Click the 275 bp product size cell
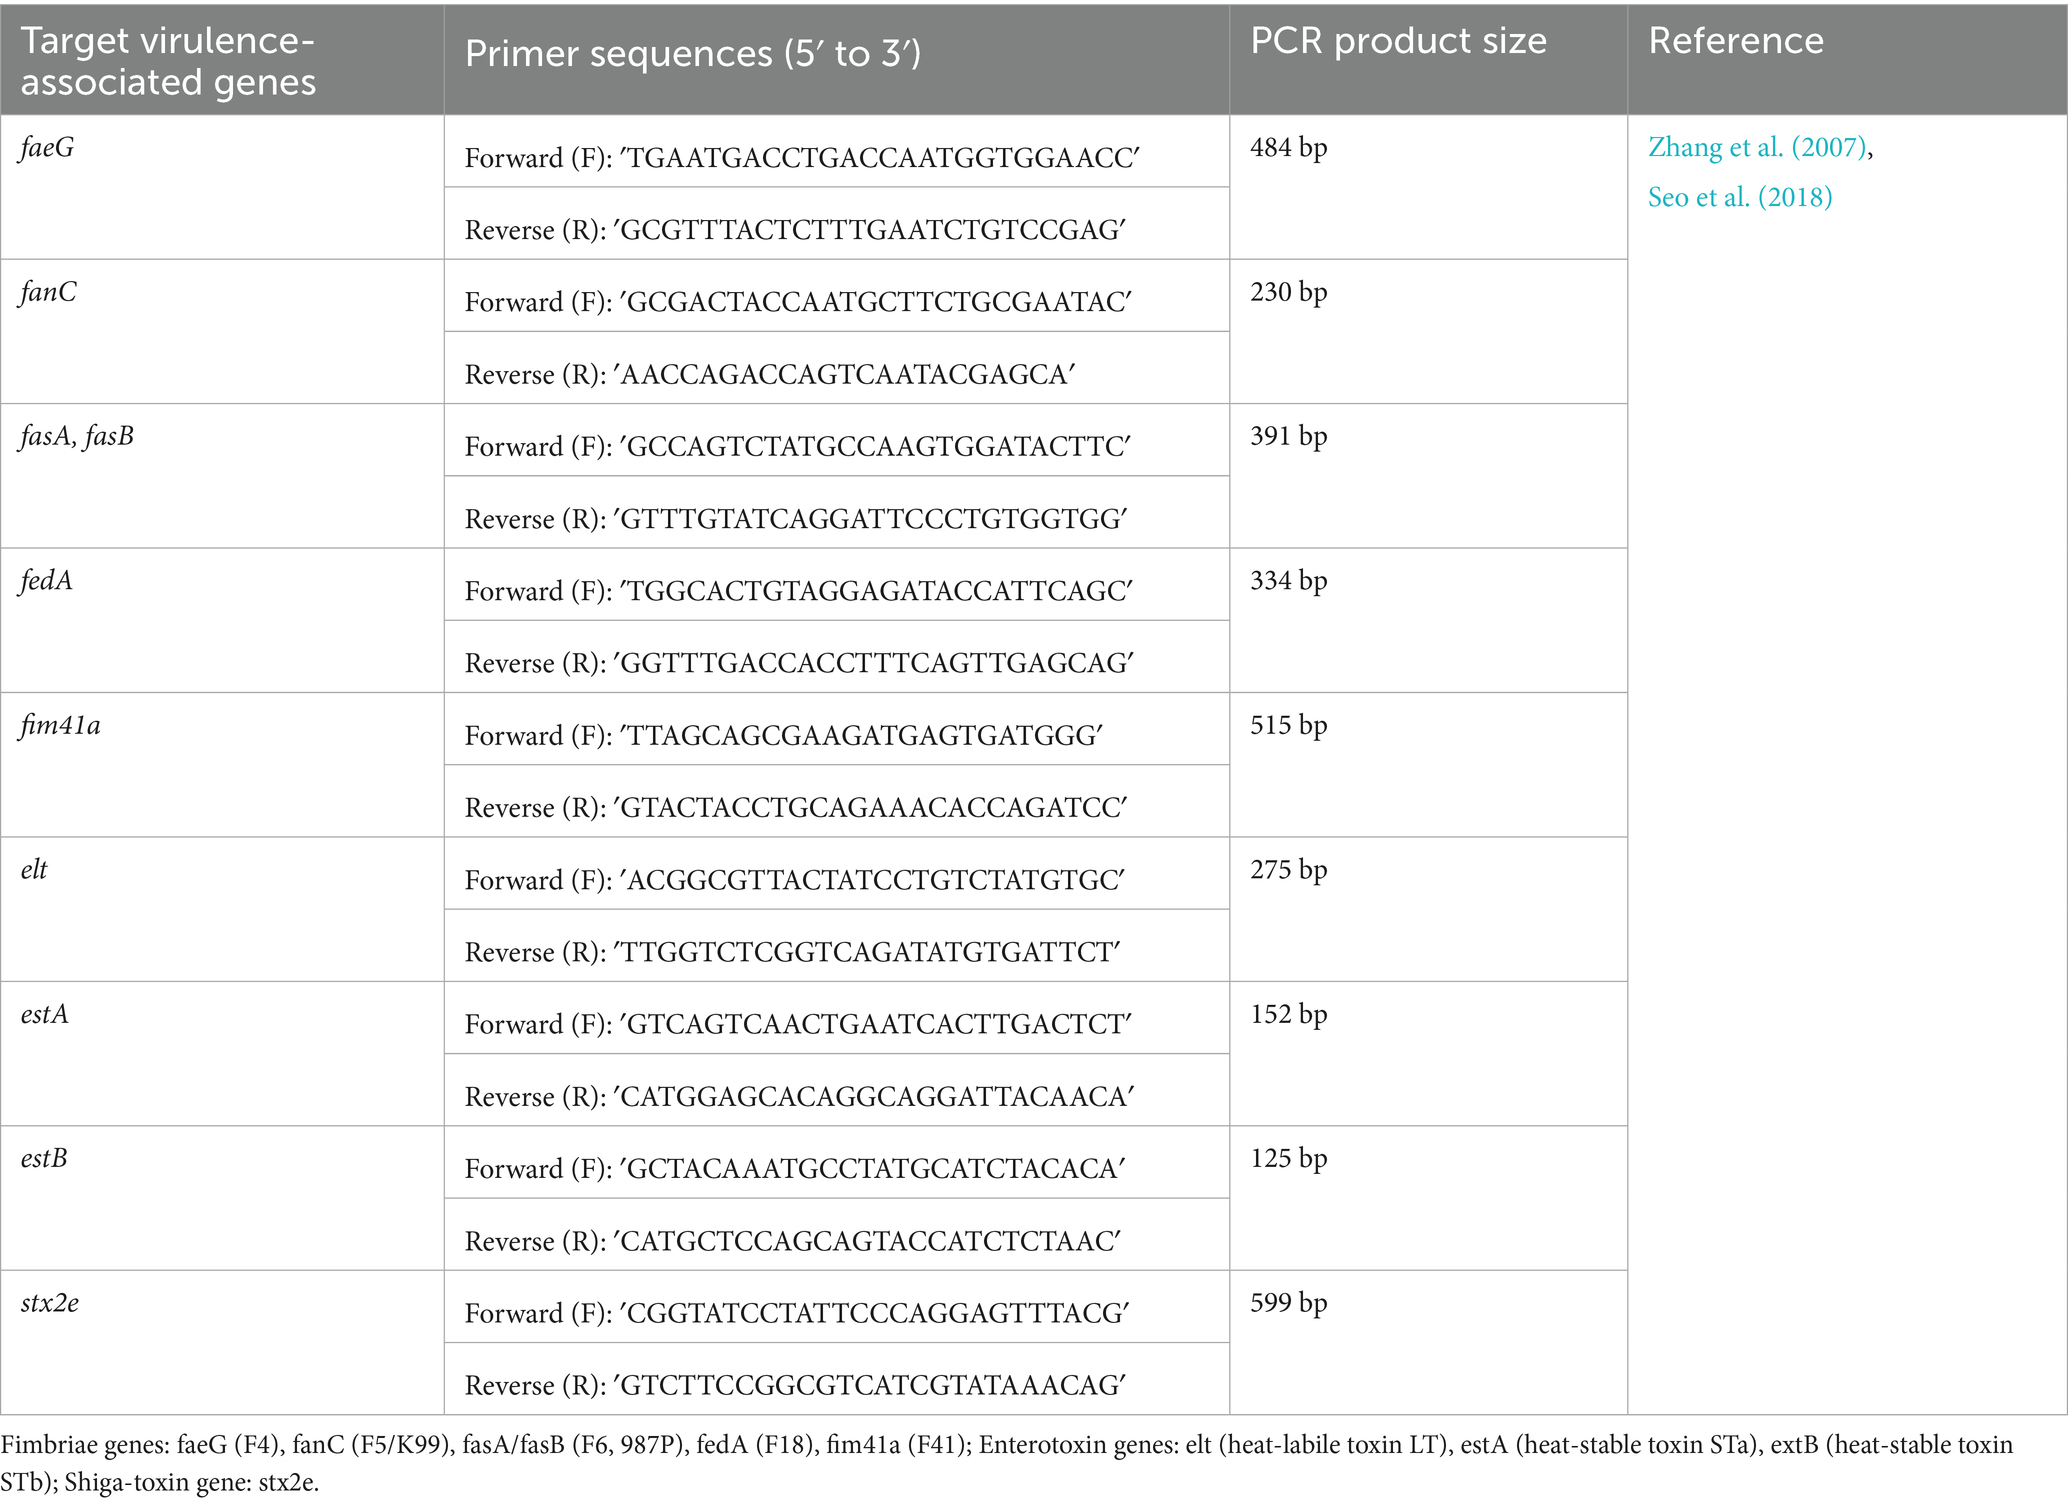The image size is (2068, 1504). pyautogui.click(x=1288, y=870)
